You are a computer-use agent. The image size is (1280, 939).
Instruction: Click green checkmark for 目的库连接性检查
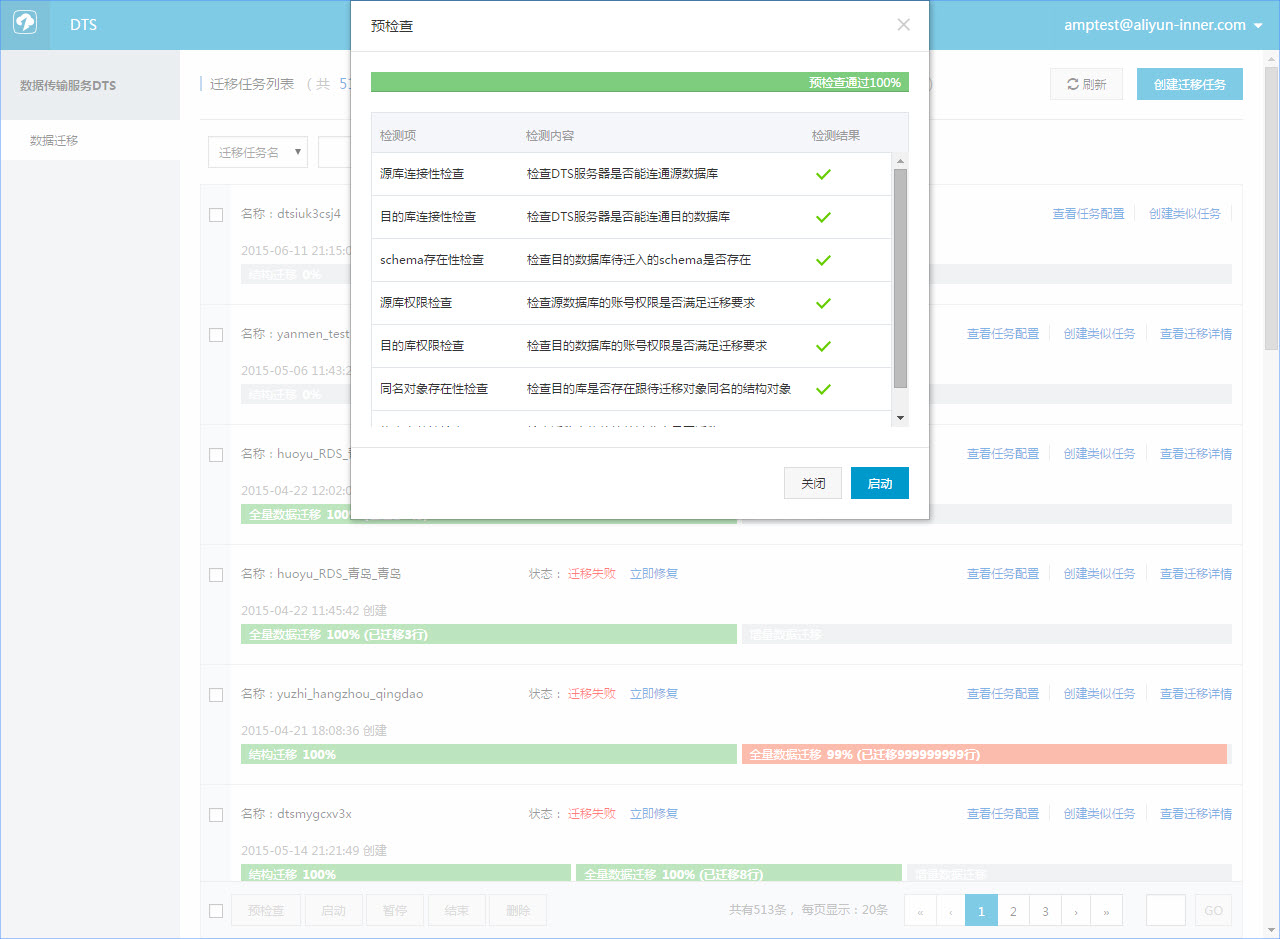(823, 217)
